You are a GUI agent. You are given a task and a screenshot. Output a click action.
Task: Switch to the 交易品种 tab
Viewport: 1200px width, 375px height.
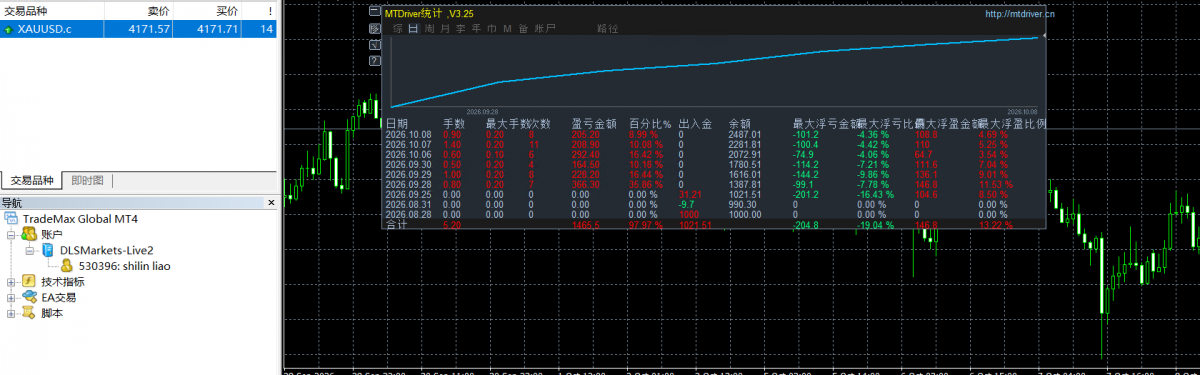(x=32, y=181)
